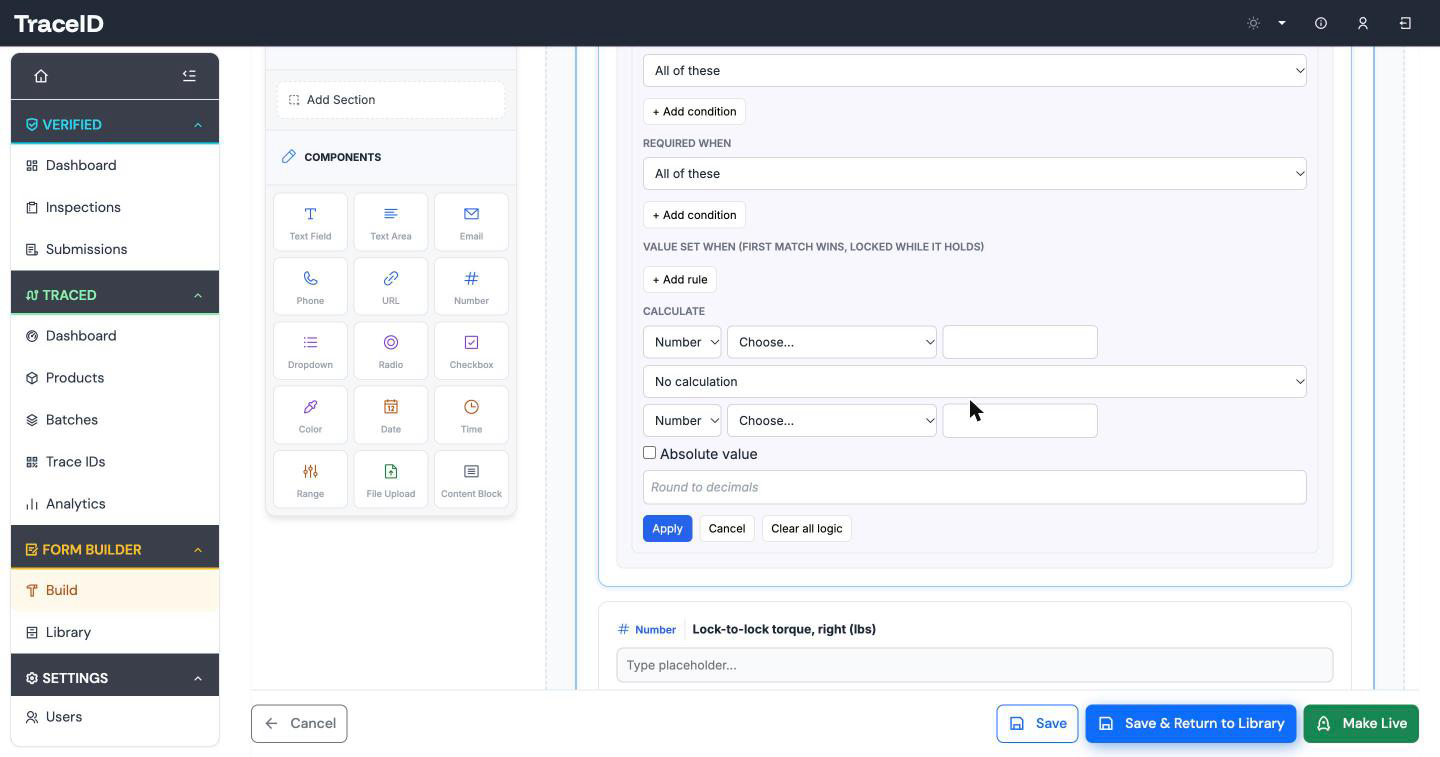Open the theme dropdown arrow
The width and height of the screenshot is (1440, 757).
click(1282, 23)
